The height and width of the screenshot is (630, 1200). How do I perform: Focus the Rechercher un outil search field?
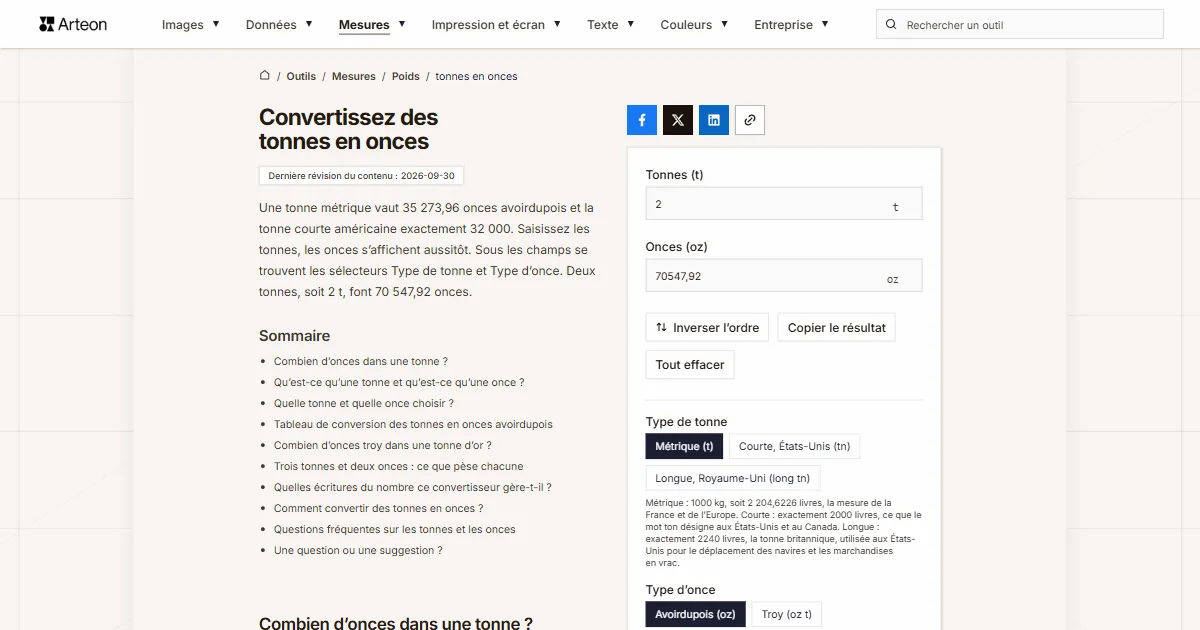pos(1020,24)
